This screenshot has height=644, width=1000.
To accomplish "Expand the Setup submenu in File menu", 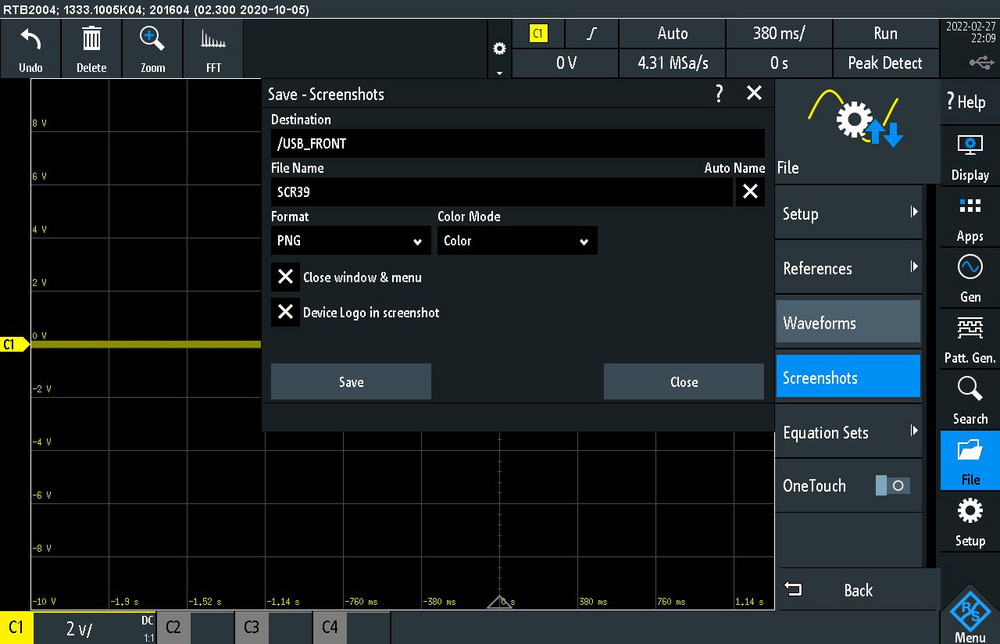I will pos(848,214).
